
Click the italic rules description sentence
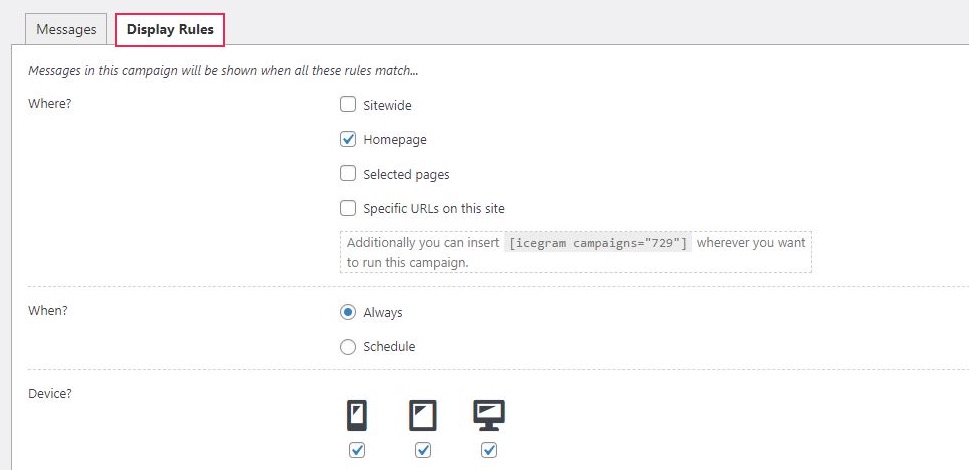pos(224,70)
